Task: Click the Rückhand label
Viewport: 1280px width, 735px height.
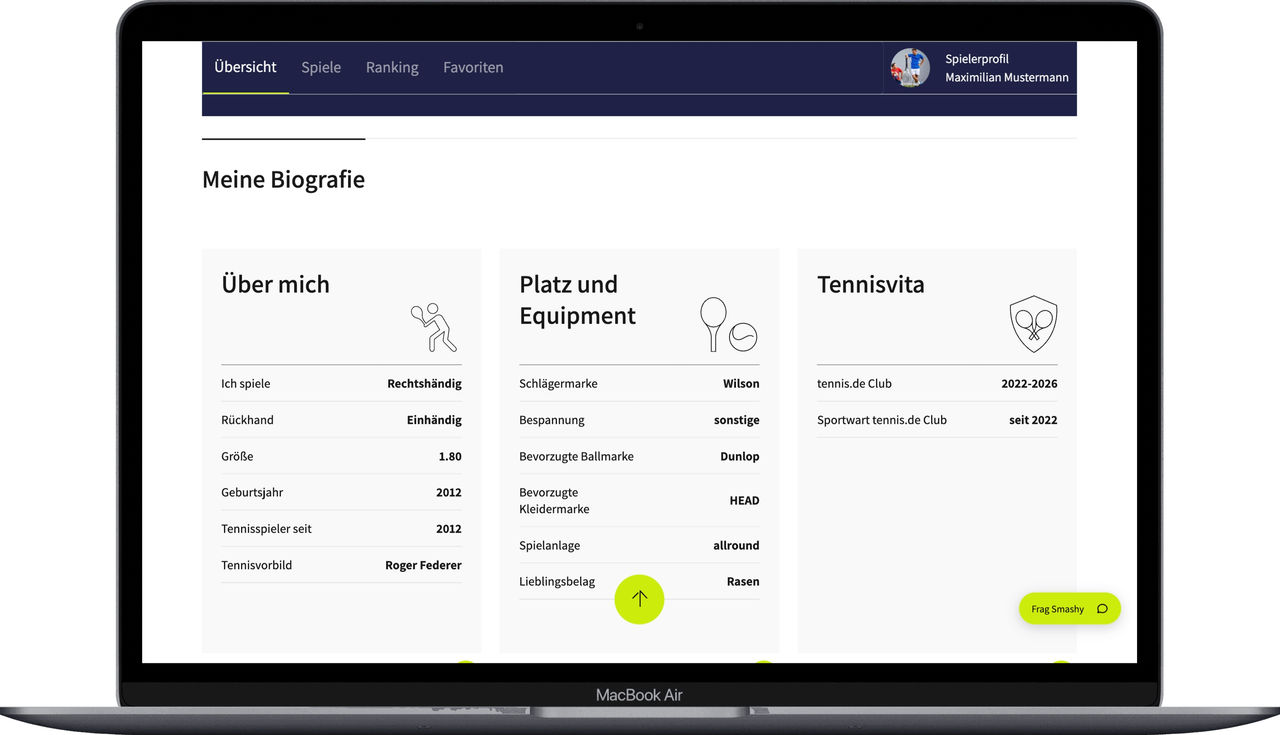Action: (247, 420)
